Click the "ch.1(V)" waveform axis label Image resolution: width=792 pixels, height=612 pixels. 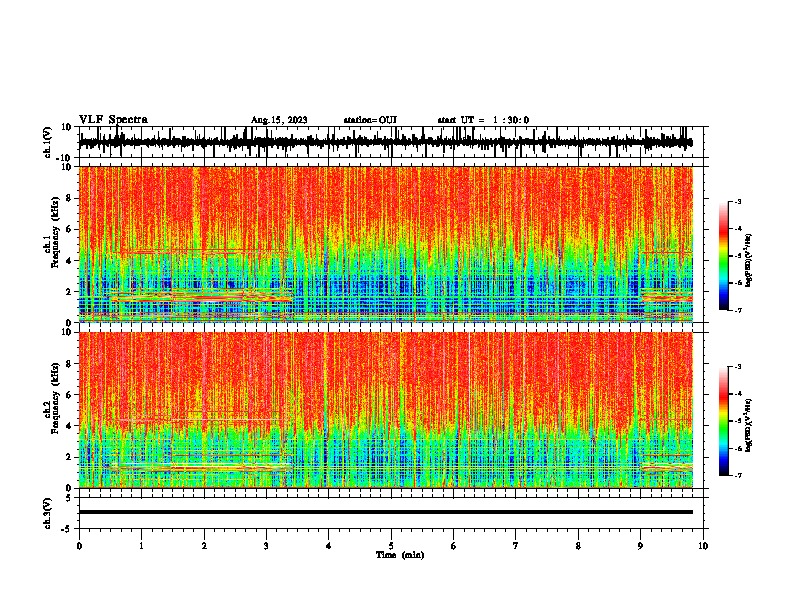(47, 142)
